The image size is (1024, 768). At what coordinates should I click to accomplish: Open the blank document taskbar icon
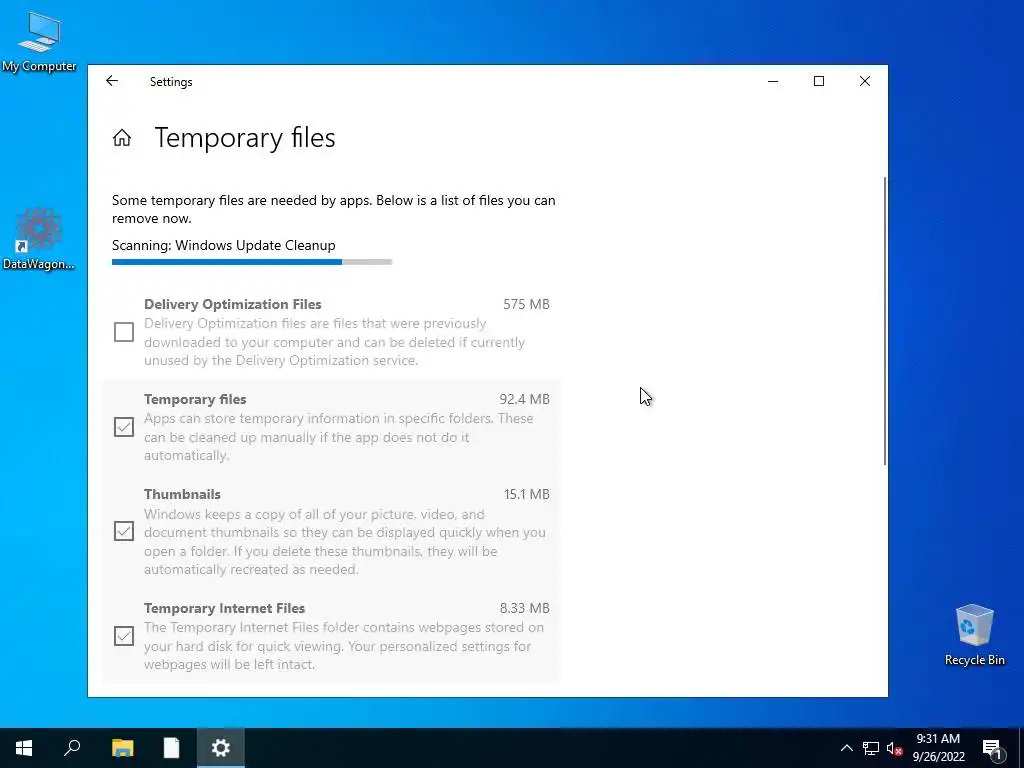tap(171, 748)
